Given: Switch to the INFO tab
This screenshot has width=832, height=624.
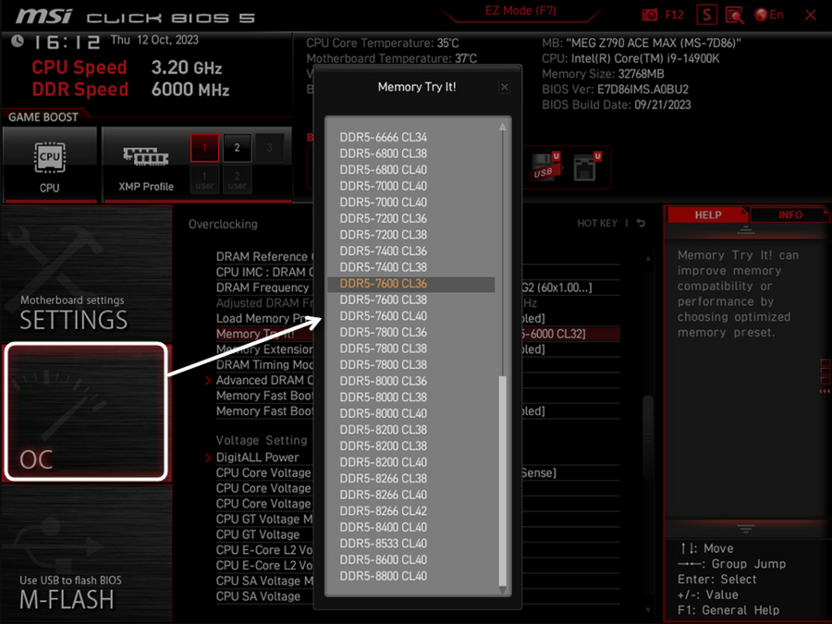Looking at the screenshot, I should [x=789, y=213].
